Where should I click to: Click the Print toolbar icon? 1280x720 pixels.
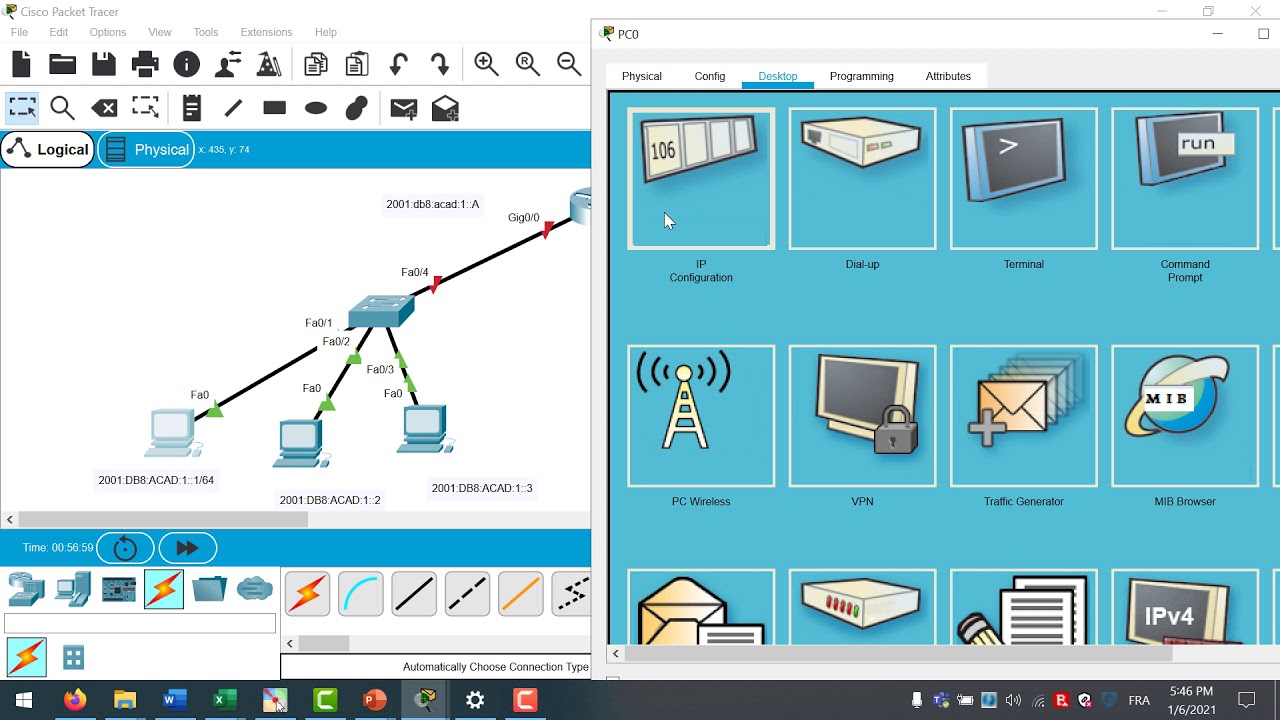[x=145, y=65]
